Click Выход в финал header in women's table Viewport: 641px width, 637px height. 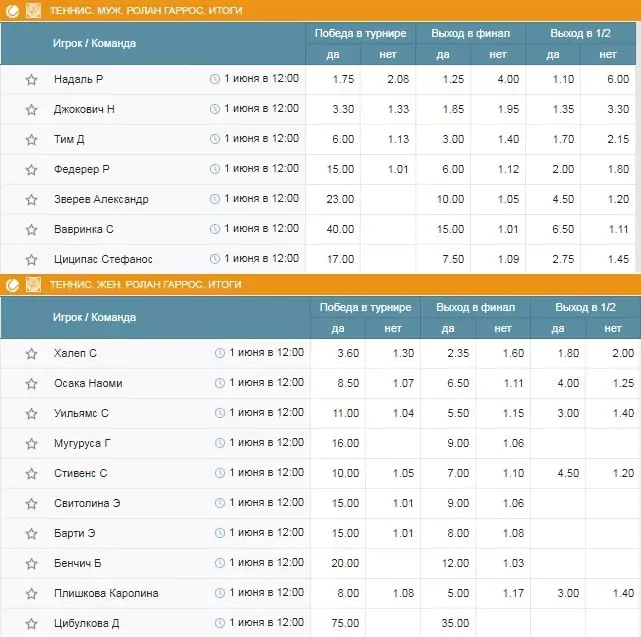click(x=475, y=307)
